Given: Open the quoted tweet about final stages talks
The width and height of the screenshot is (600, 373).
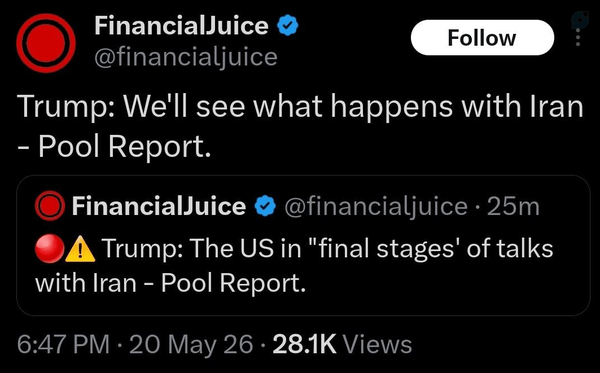Looking at the screenshot, I should coord(303,245).
